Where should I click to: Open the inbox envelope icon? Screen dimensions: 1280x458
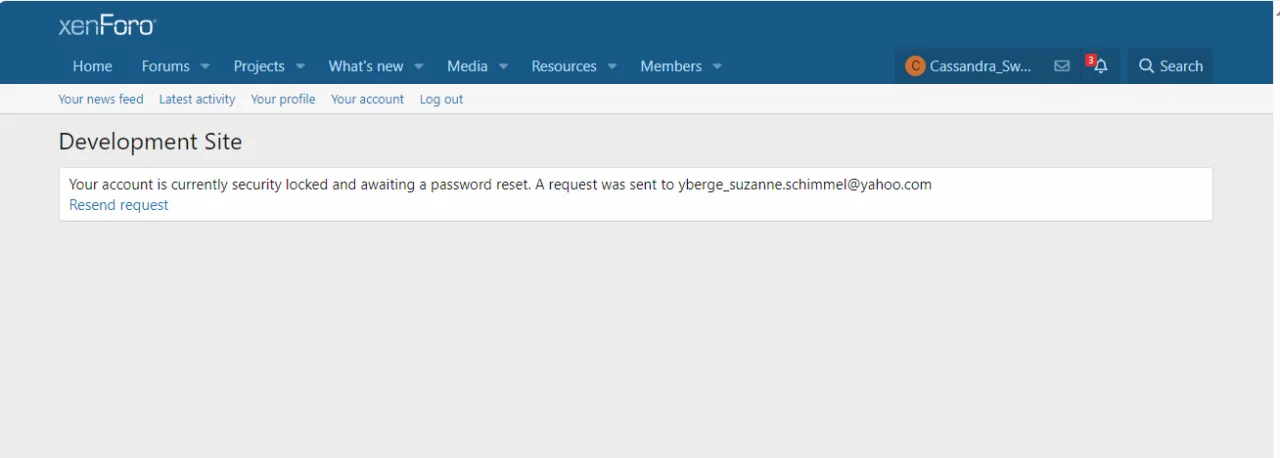pos(1062,66)
